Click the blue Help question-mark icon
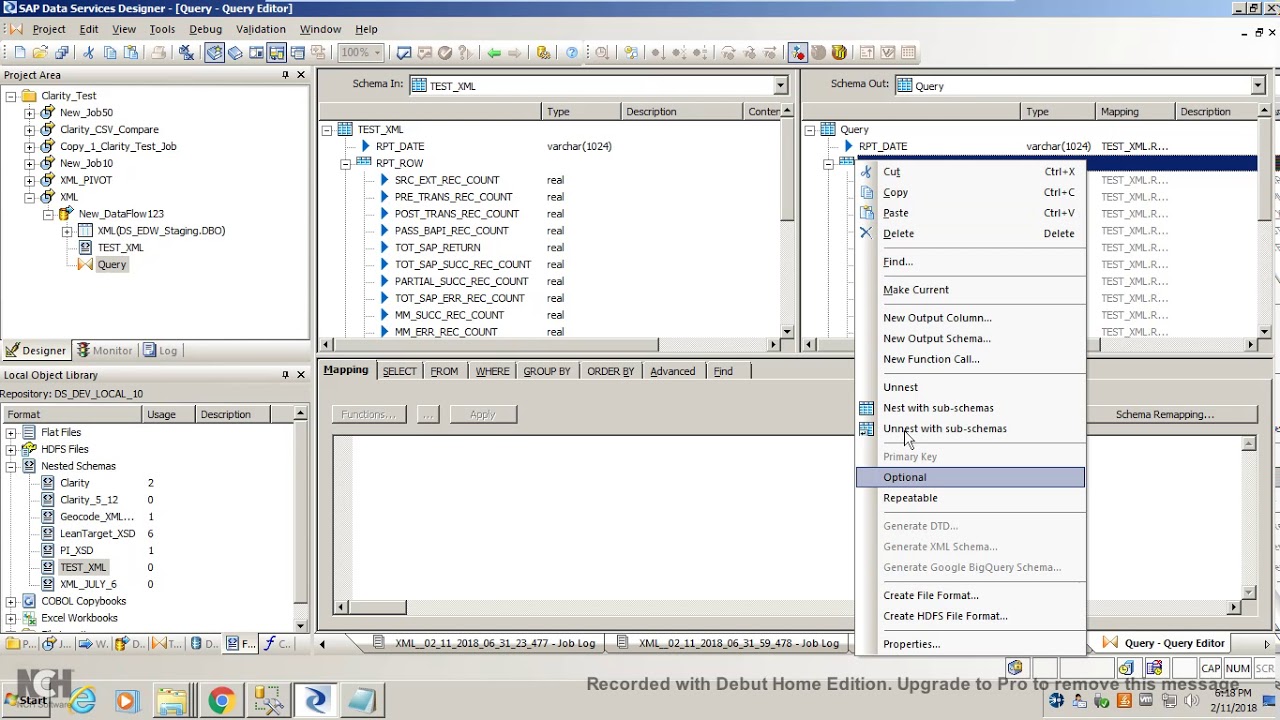 [572, 53]
